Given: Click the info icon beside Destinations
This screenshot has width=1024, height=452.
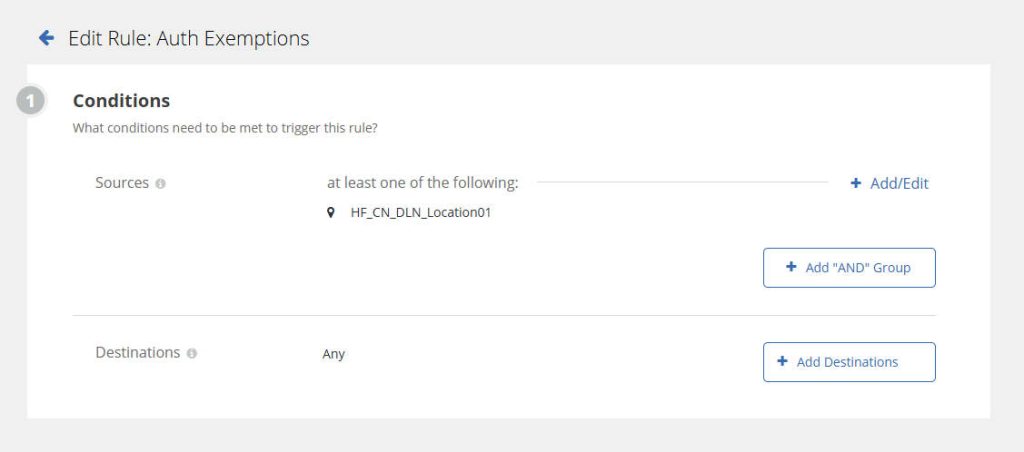Looking at the screenshot, I should (x=192, y=353).
